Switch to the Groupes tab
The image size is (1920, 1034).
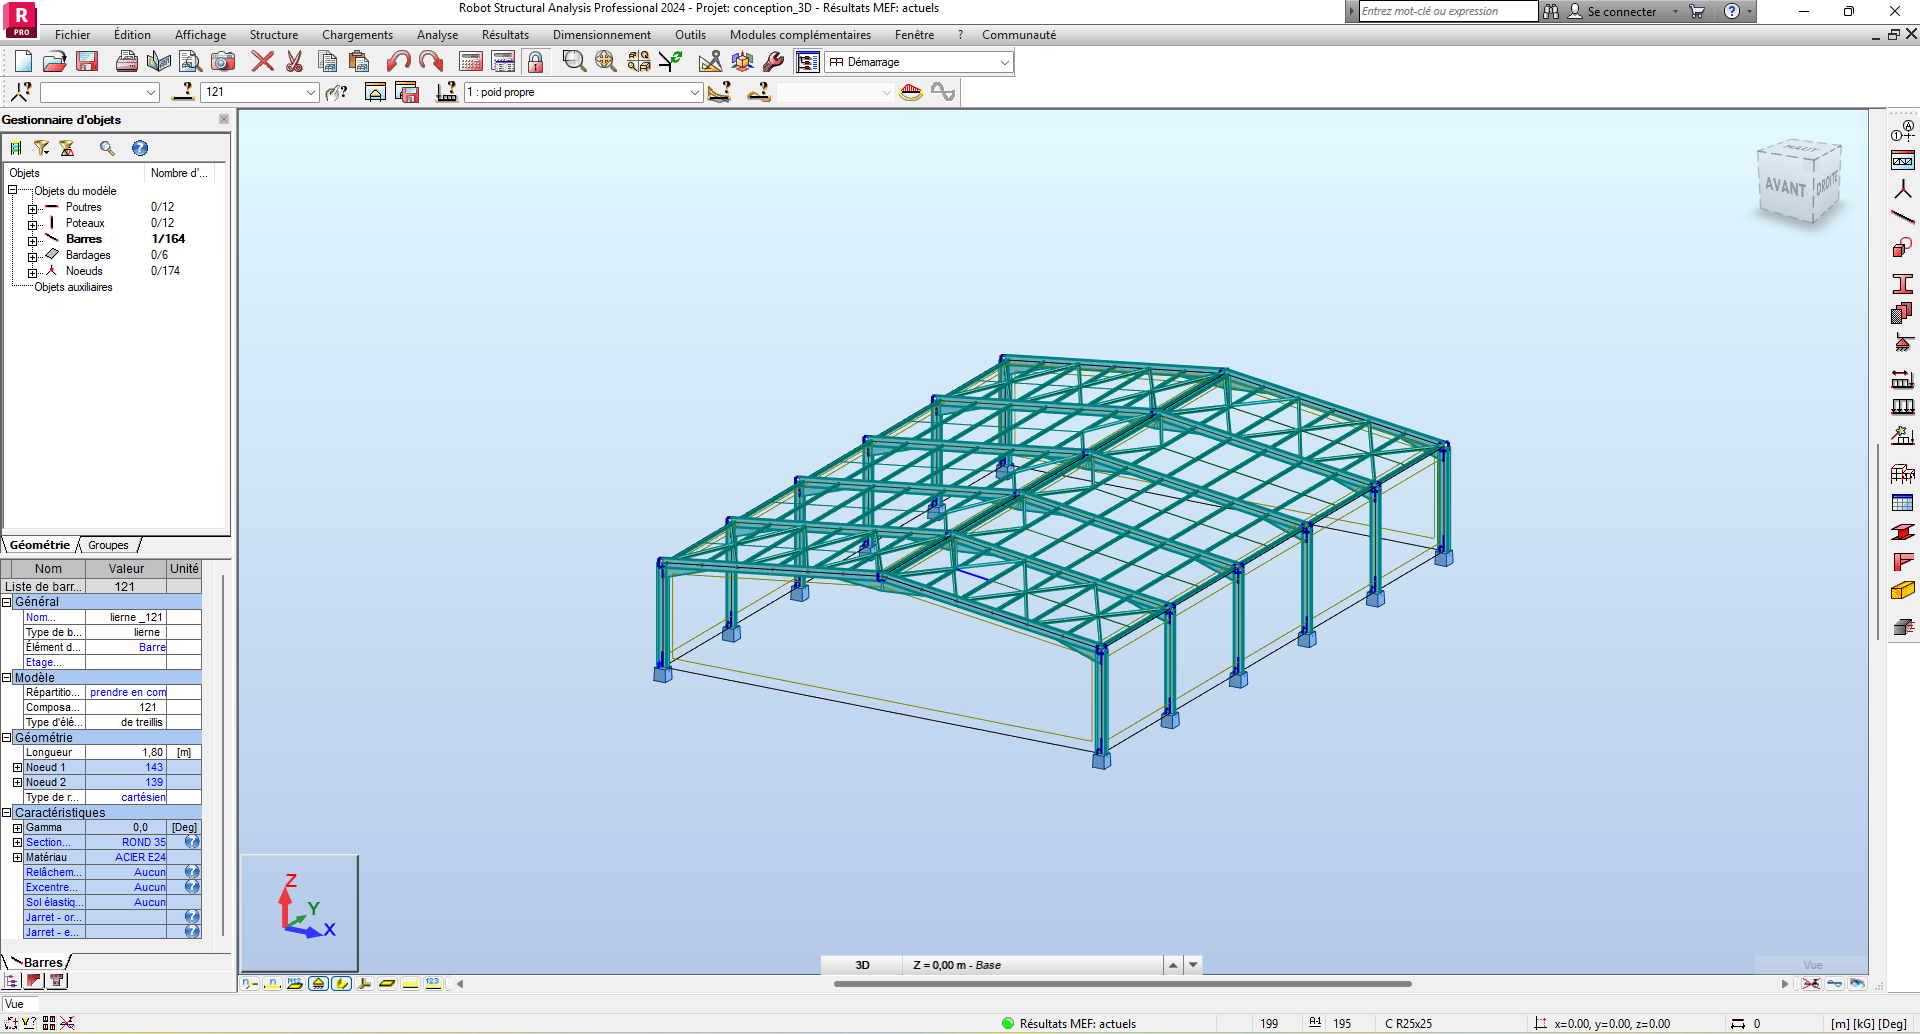[x=108, y=545]
